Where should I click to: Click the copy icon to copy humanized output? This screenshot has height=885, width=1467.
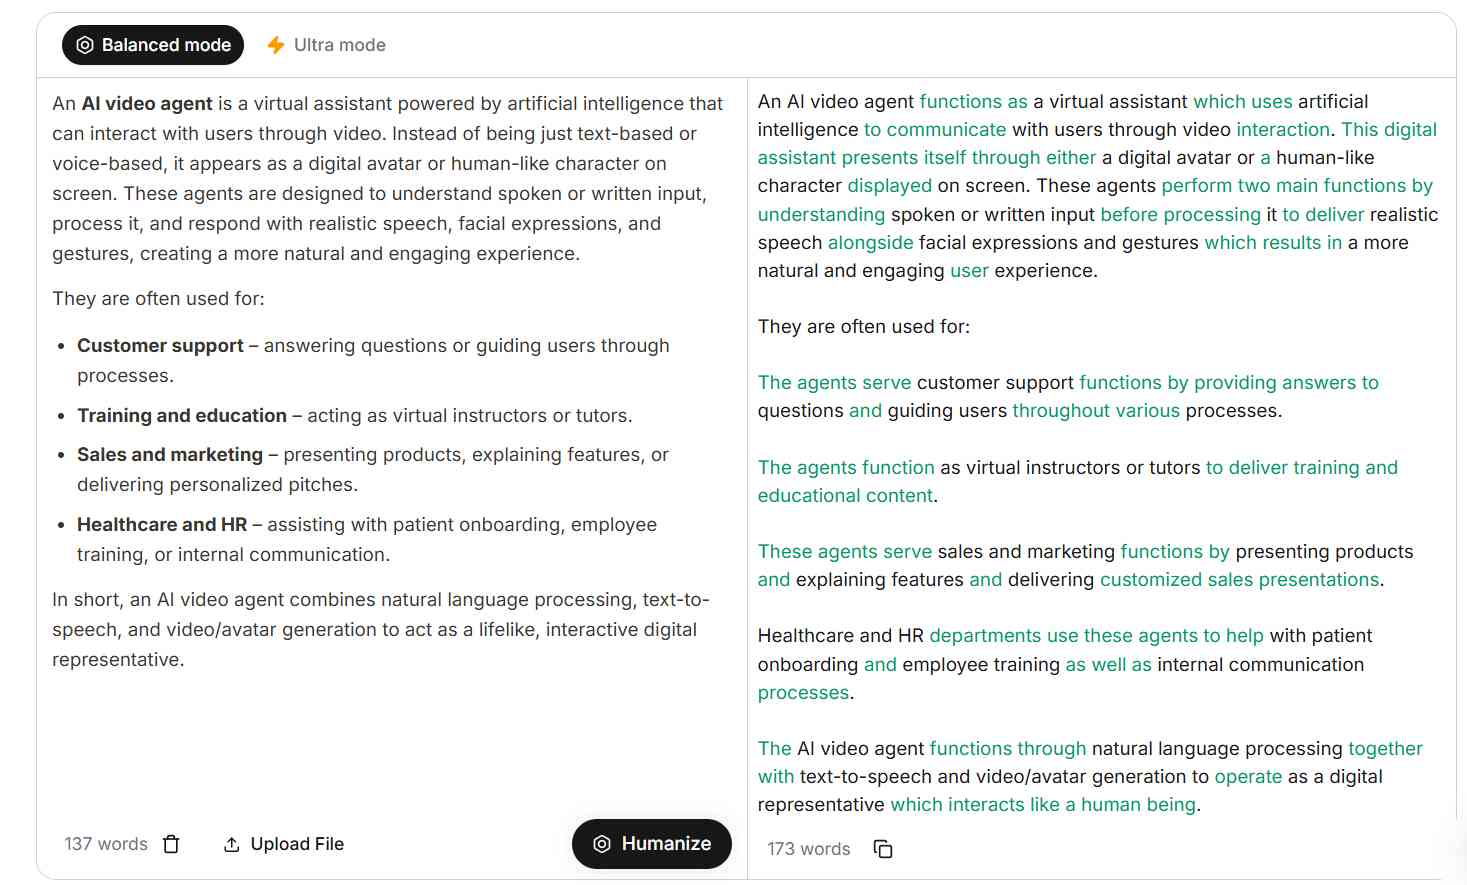(x=881, y=848)
